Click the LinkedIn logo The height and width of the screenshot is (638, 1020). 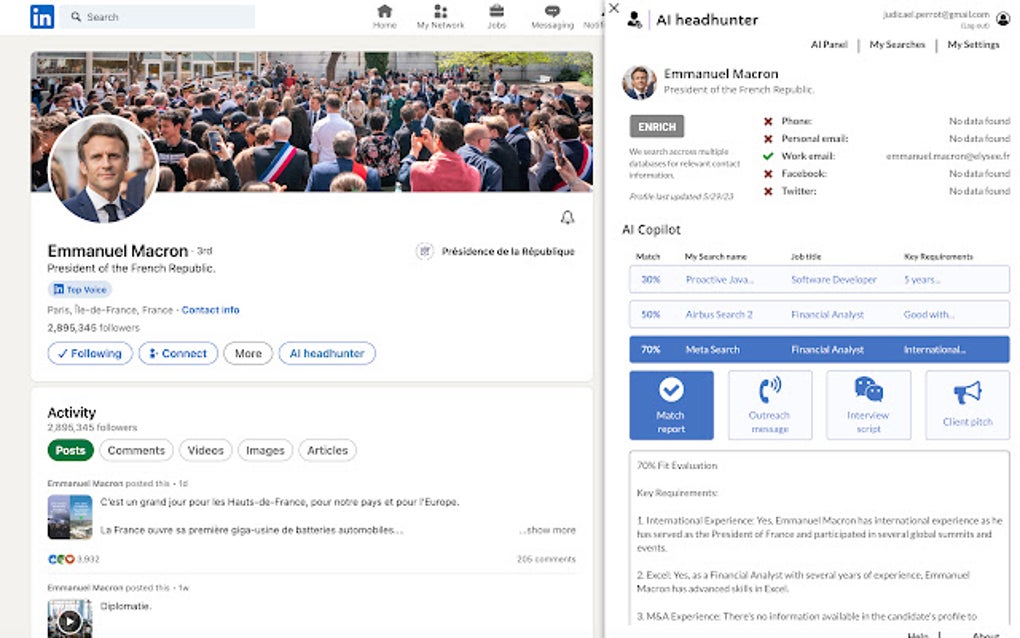point(42,16)
